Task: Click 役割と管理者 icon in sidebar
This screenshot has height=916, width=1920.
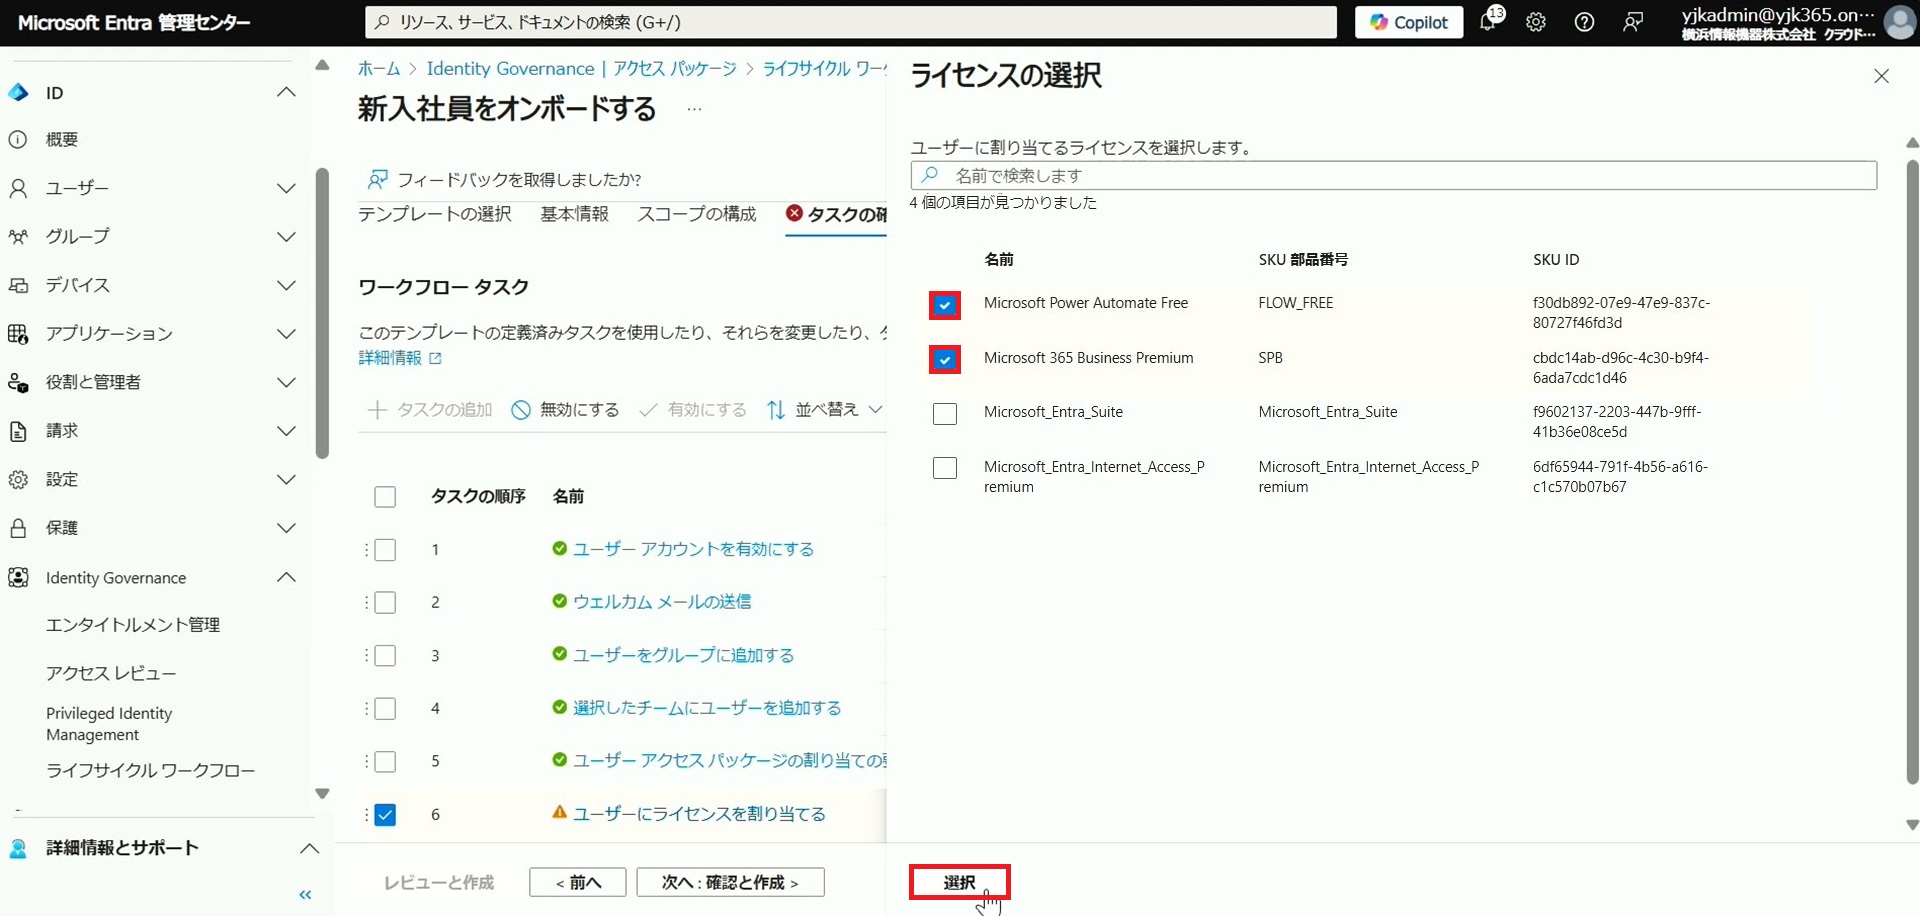Action: [x=18, y=382]
